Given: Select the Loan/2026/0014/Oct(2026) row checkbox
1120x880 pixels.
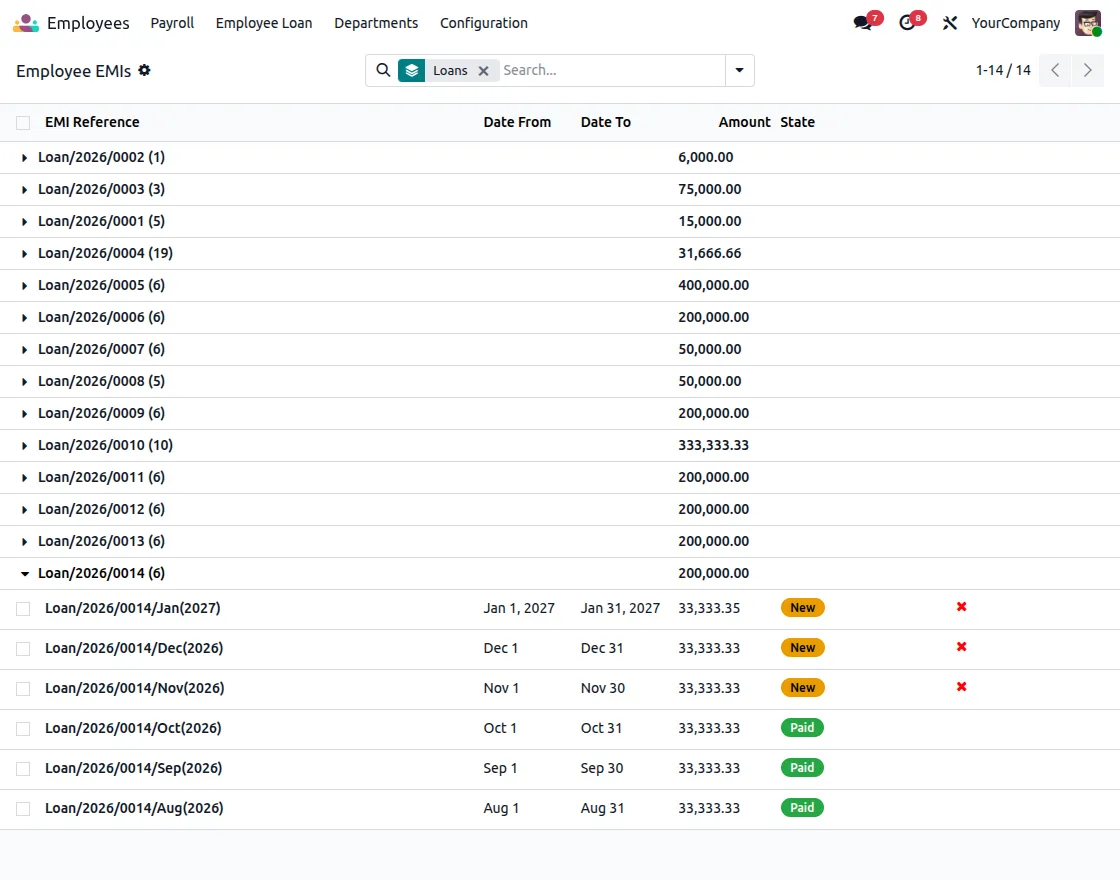Looking at the screenshot, I should [23, 729].
